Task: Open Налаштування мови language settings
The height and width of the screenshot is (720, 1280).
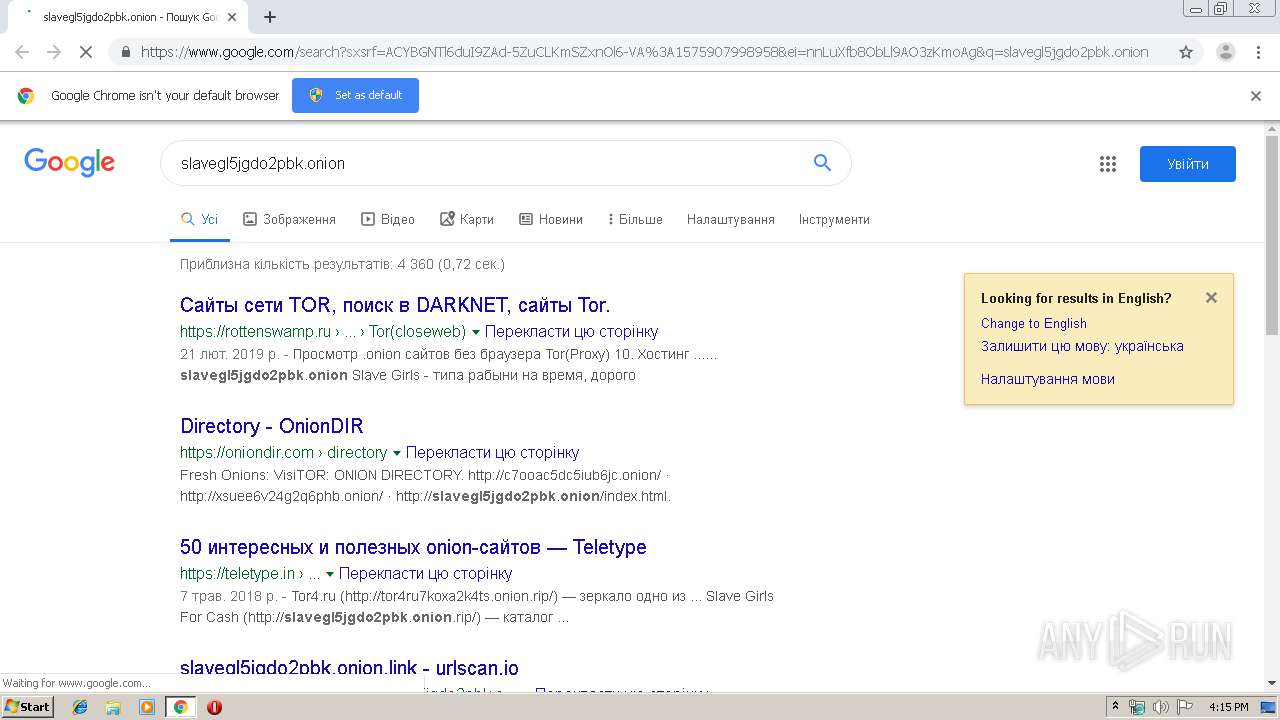Action: [x=1047, y=379]
